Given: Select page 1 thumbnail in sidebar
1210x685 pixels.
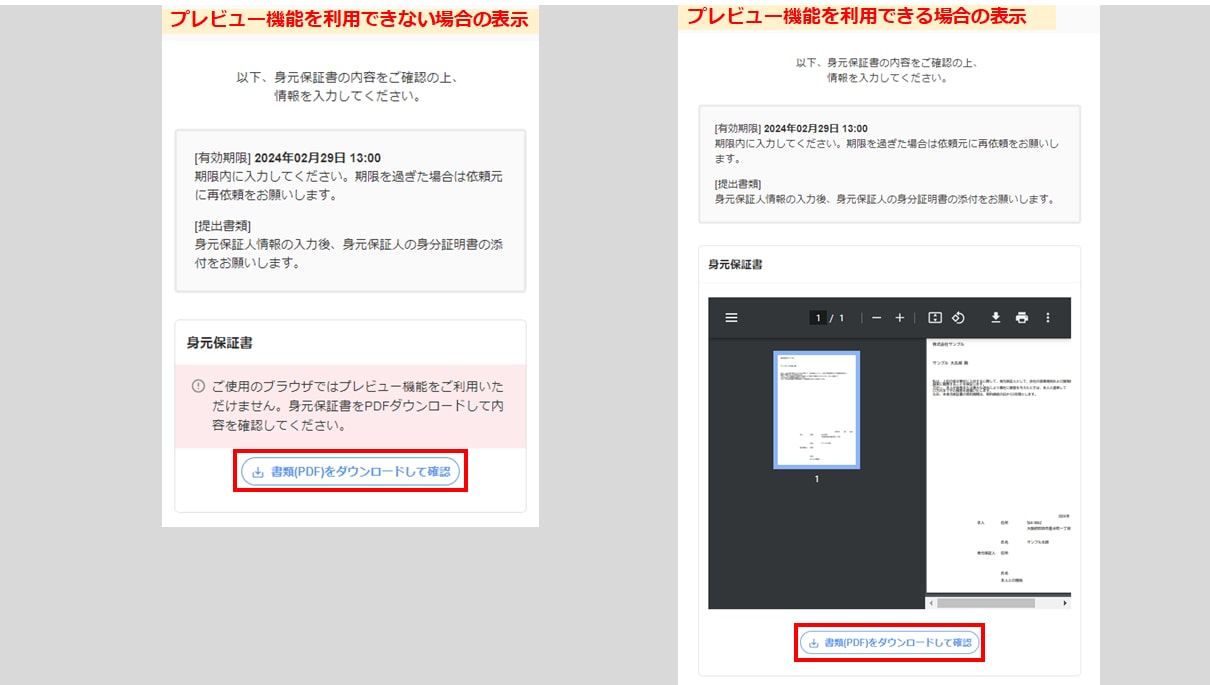Looking at the screenshot, I should (816, 409).
